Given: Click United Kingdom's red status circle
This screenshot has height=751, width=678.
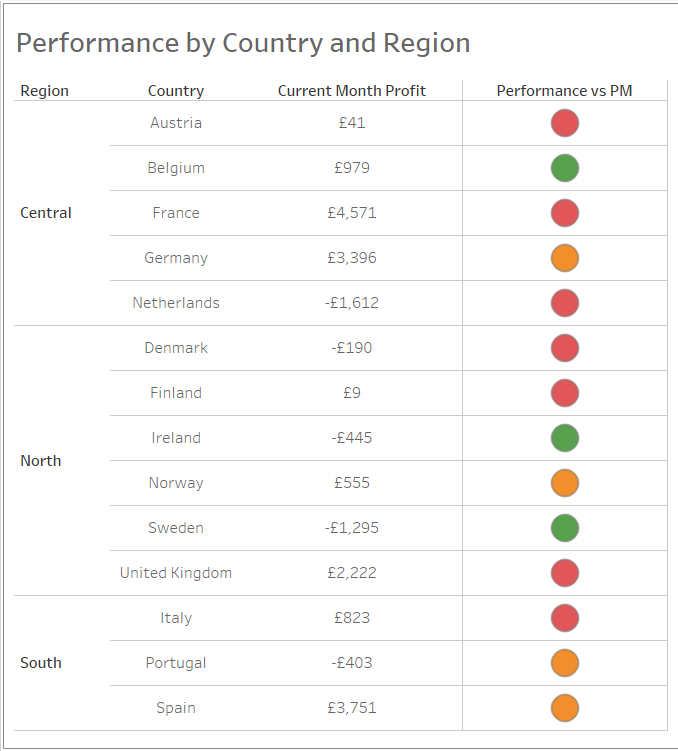Looking at the screenshot, I should (565, 573).
